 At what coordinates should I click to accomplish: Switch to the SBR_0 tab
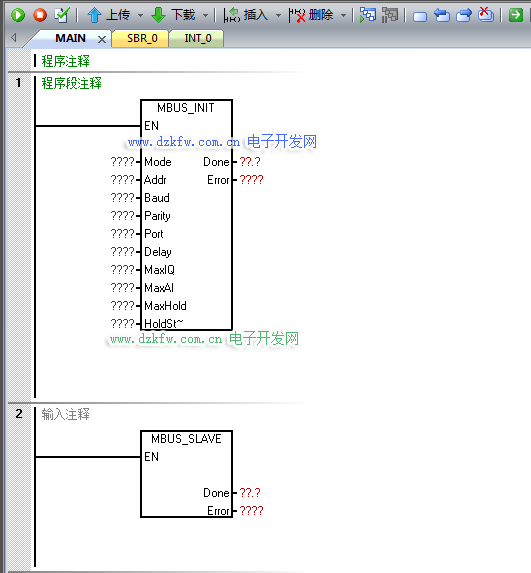[142, 38]
